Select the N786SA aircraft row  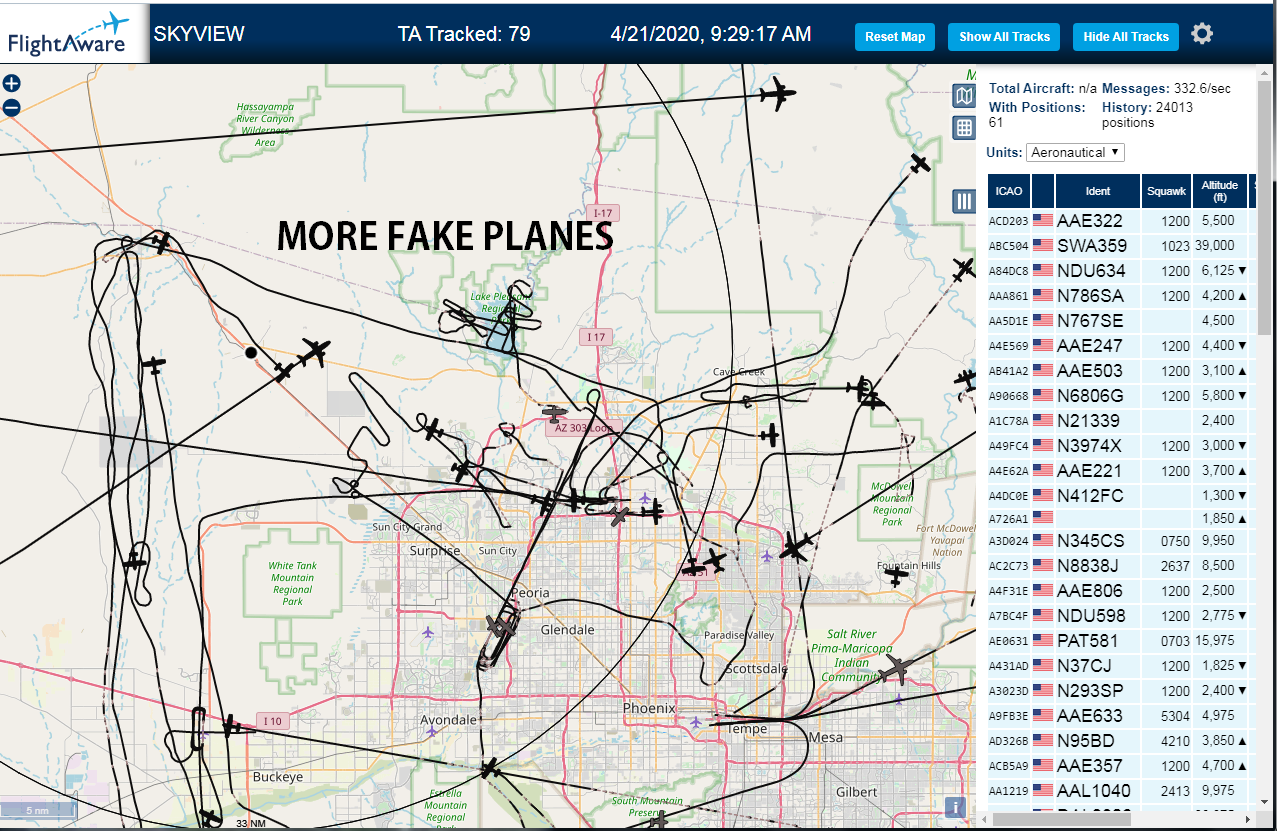pyautogui.click(x=1121, y=296)
